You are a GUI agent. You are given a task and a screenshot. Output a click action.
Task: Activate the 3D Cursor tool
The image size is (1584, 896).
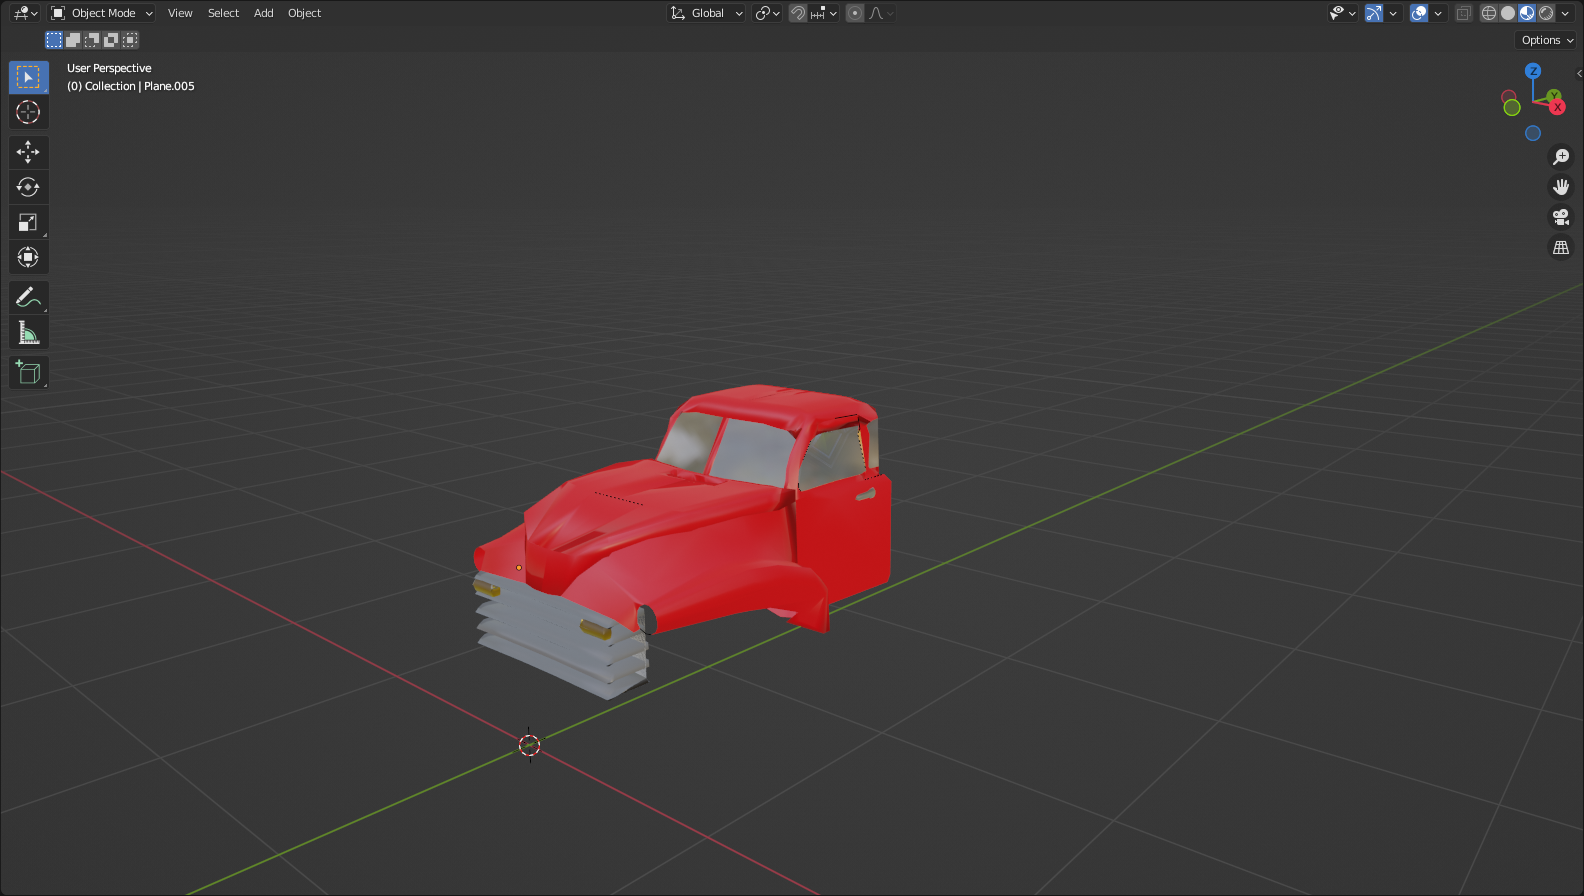28,112
